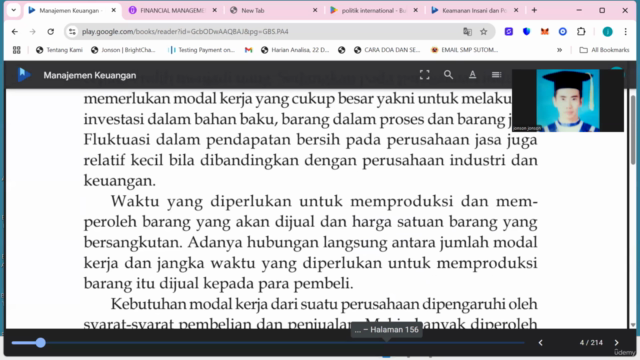Viewport: 640px width, 360px height.
Task: Bookmark this page with the star
Action: 484,31
